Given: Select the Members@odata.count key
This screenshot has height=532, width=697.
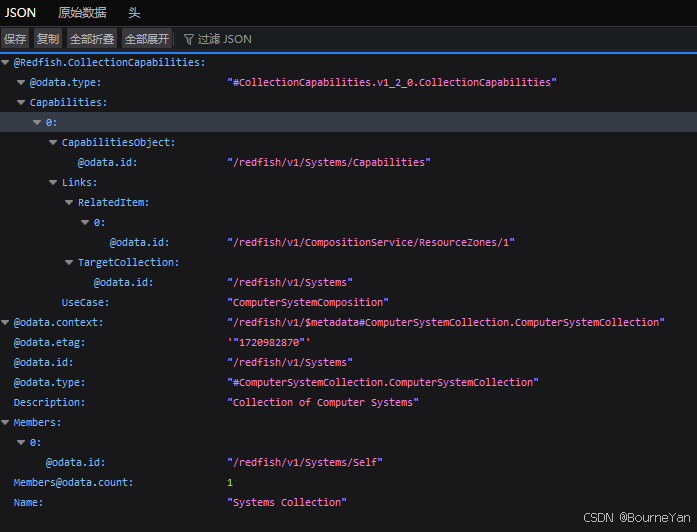Looking at the screenshot, I should click(73, 483).
